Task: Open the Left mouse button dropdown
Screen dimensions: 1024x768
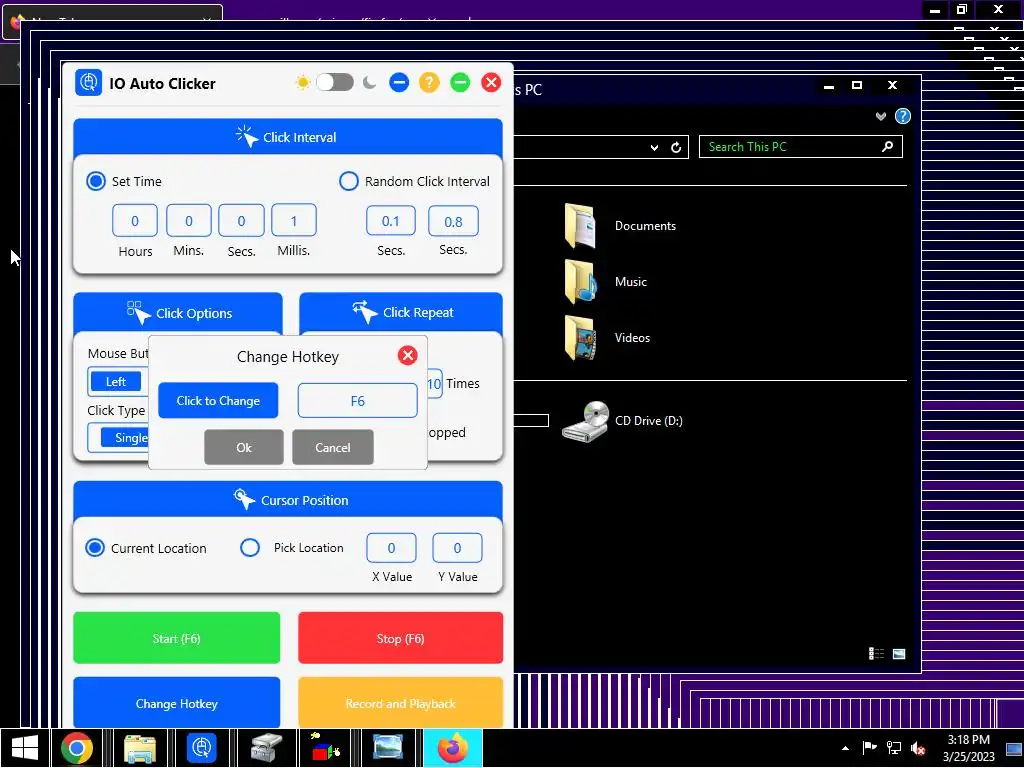Action: [x=118, y=382]
